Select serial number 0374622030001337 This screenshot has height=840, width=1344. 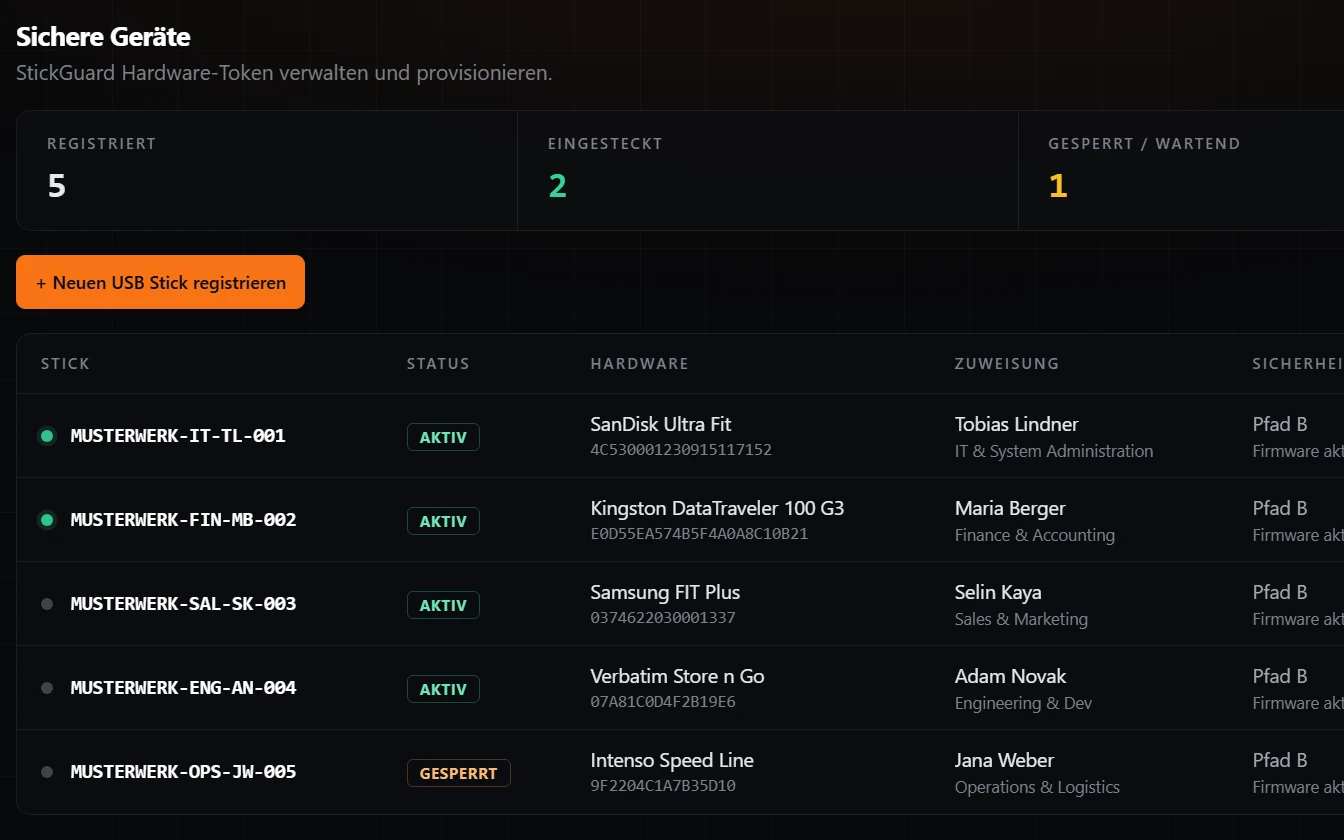pos(663,618)
